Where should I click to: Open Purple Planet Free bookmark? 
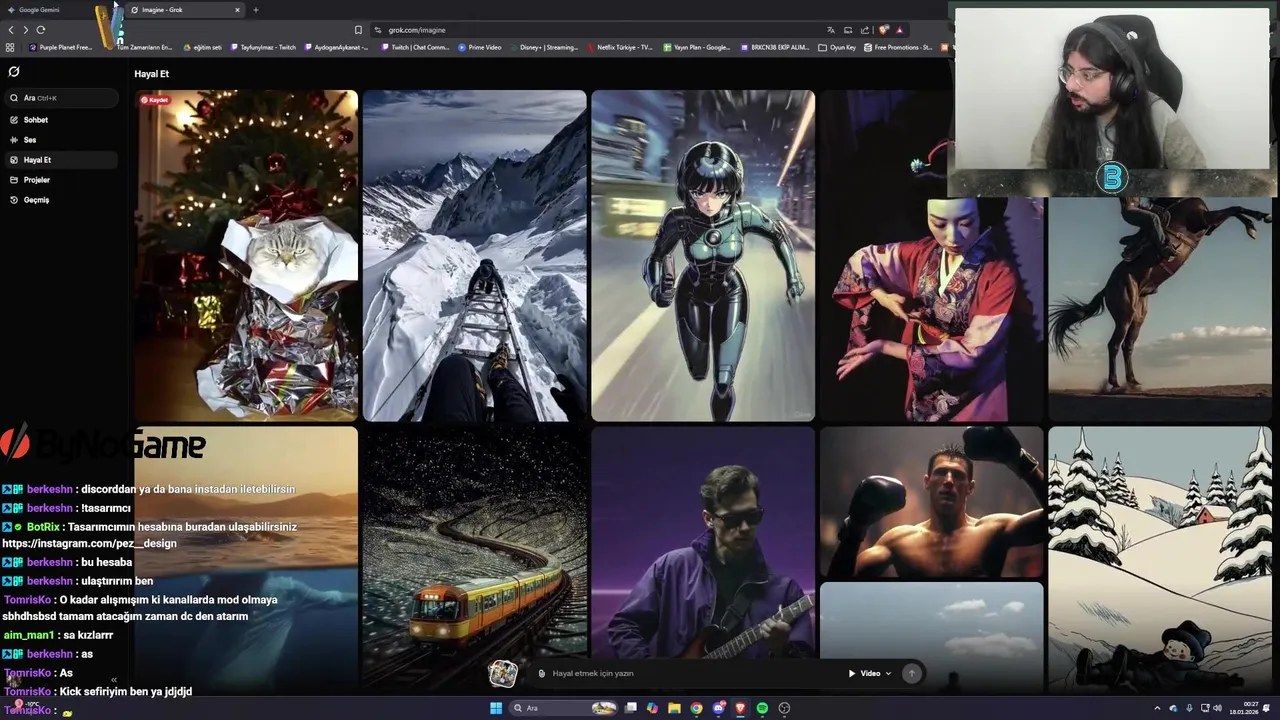pos(61,47)
